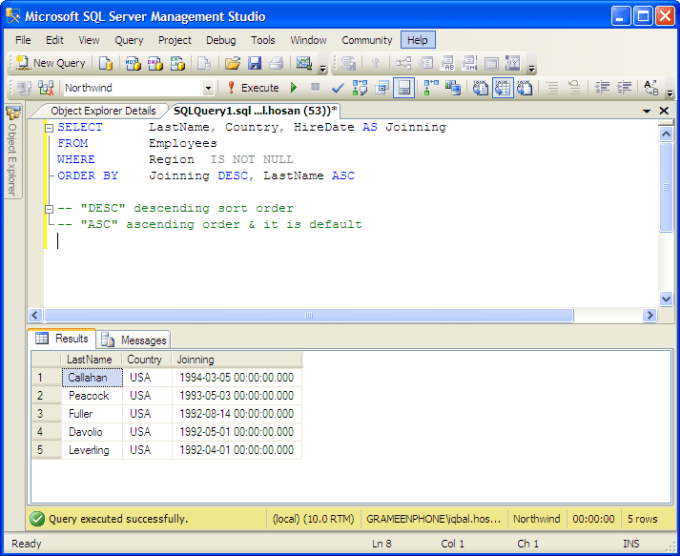Increase indent toolbar icon
The height and width of the screenshot is (556, 680).
(624, 88)
